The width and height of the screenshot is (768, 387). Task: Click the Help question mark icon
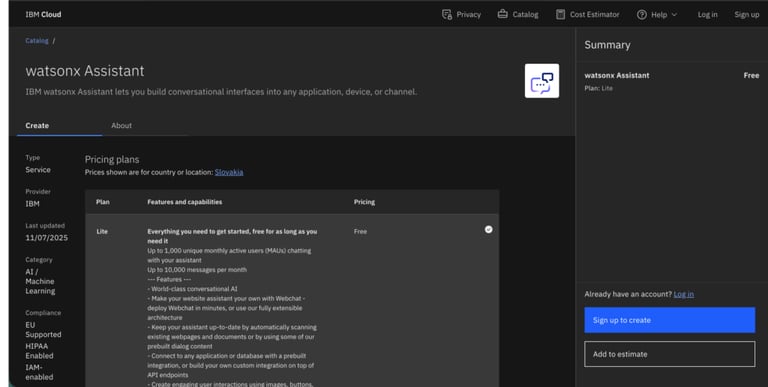(x=642, y=15)
